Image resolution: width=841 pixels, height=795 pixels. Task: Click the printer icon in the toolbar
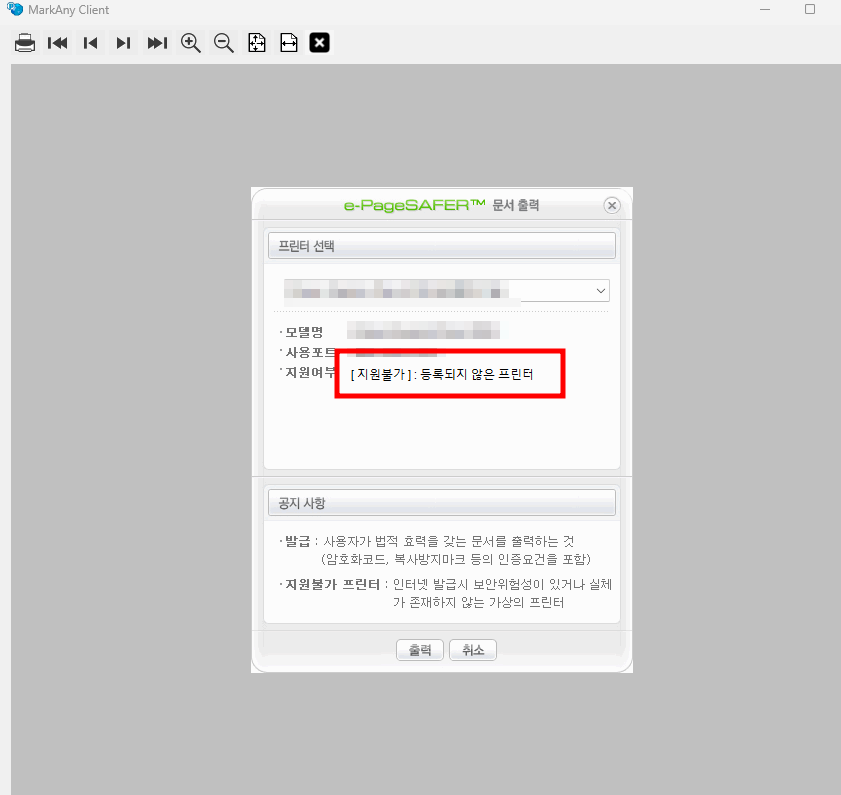point(25,43)
